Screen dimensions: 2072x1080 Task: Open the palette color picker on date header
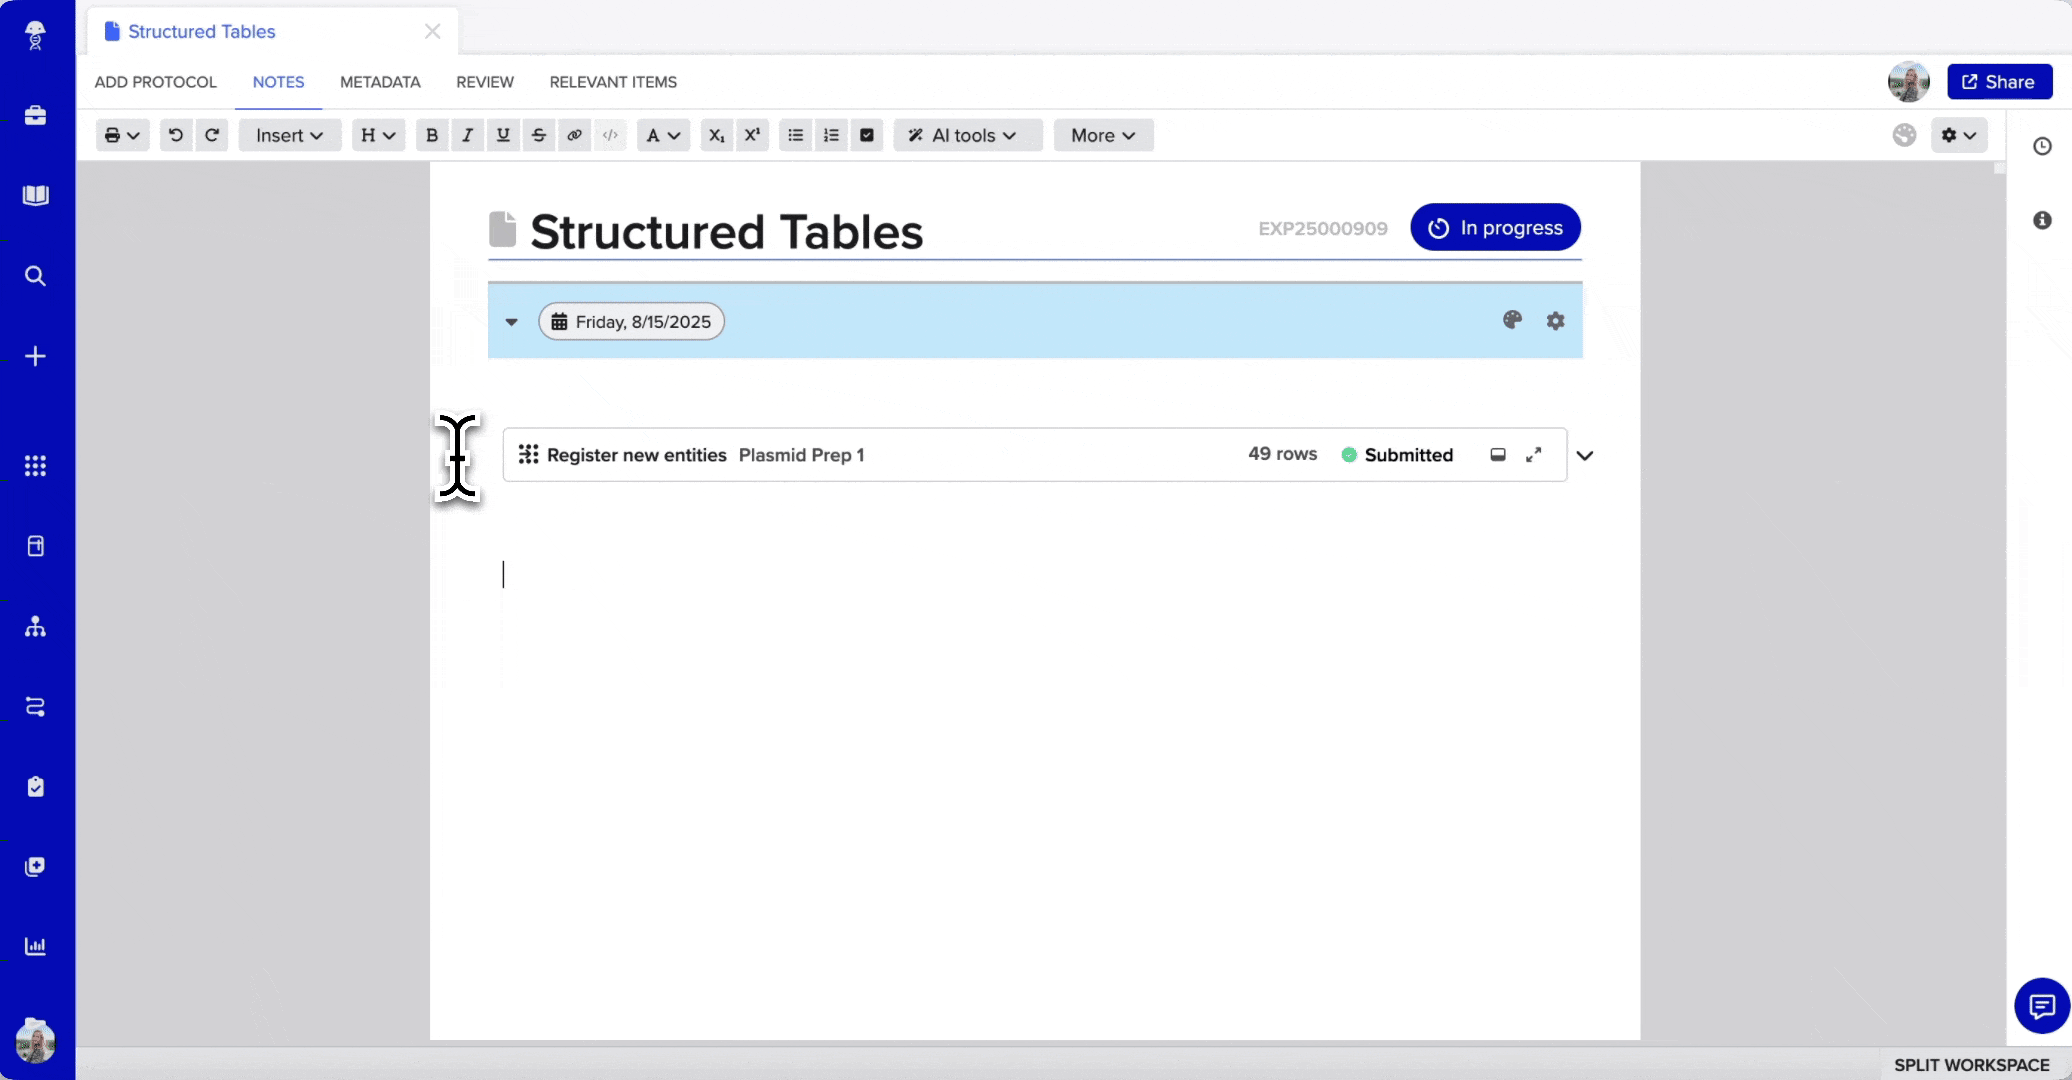click(x=1512, y=320)
